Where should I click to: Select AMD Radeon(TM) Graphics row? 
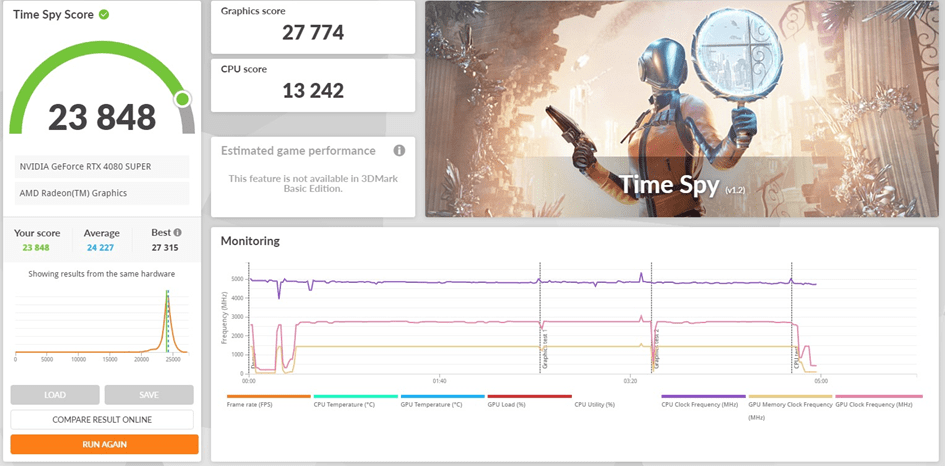(102, 193)
